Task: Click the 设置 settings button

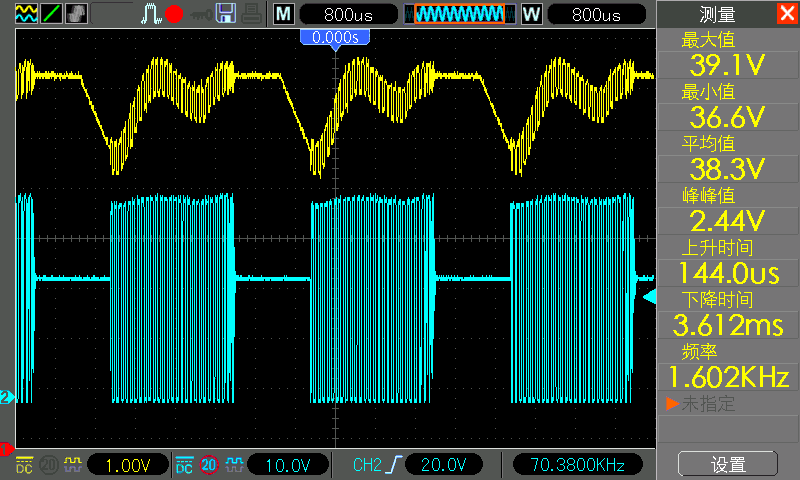Action: (728, 464)
